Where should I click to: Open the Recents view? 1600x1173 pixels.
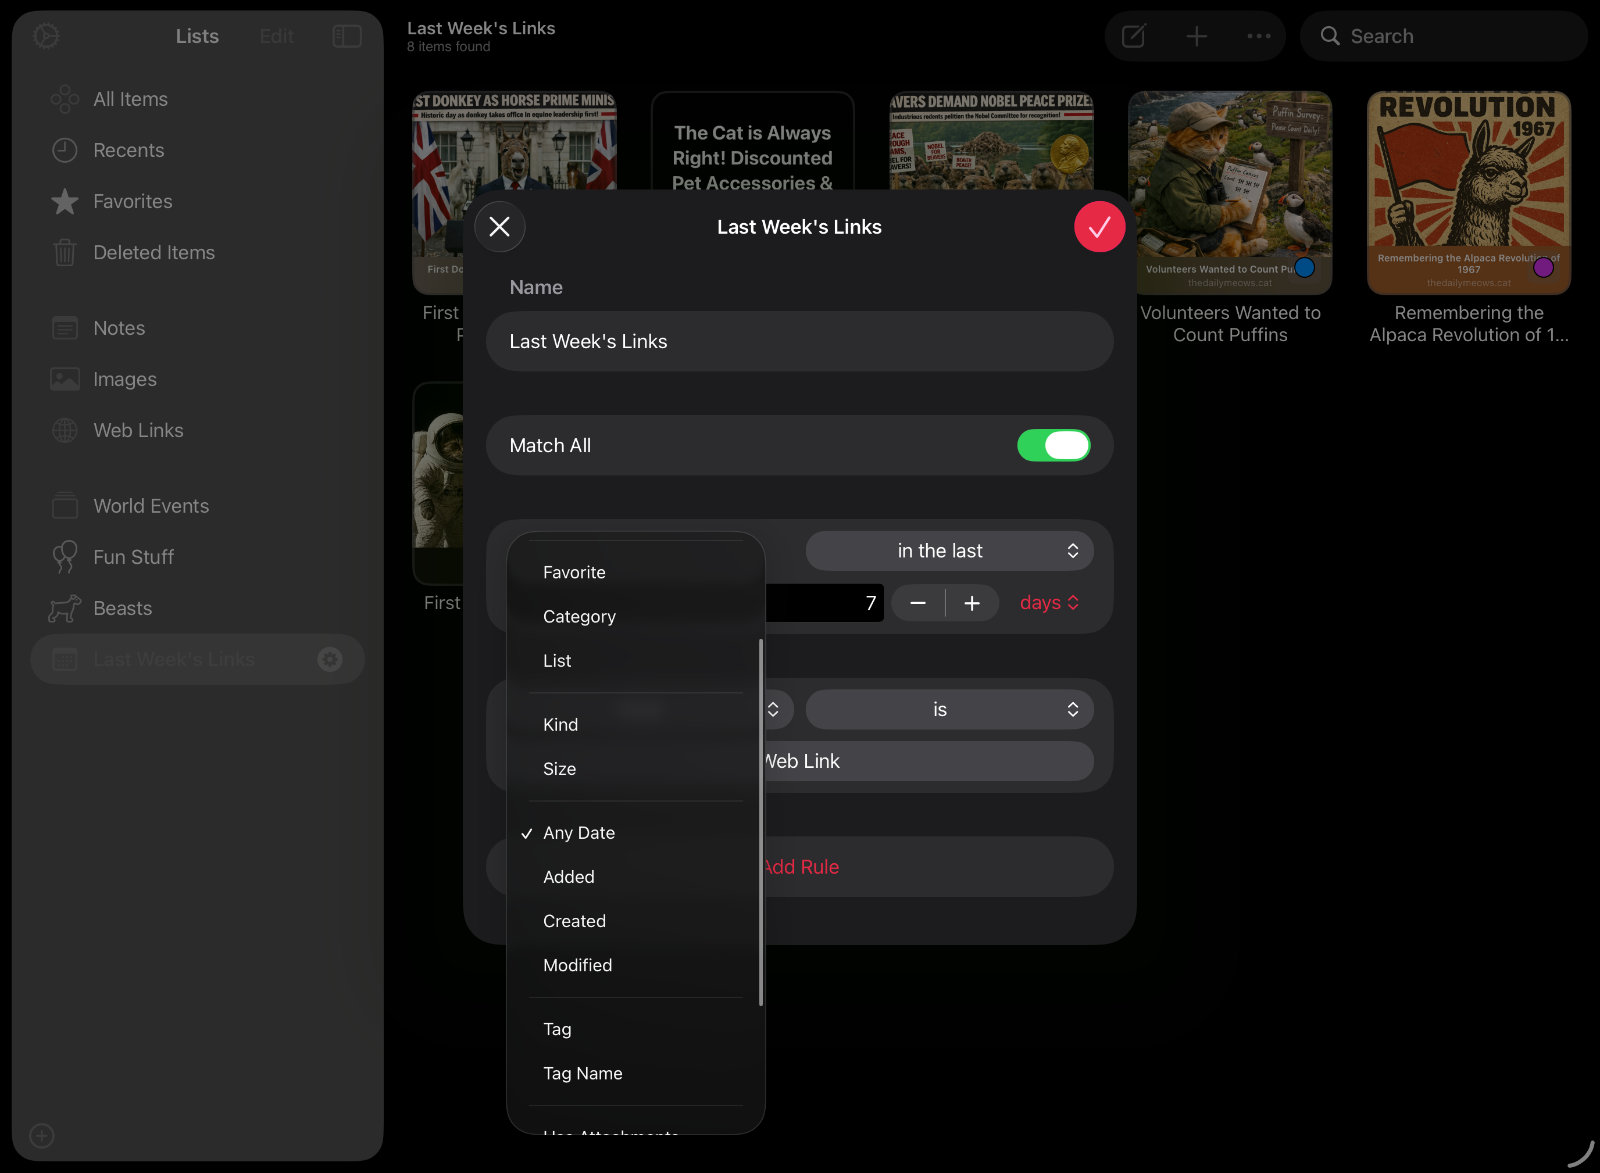pos(128,150)
